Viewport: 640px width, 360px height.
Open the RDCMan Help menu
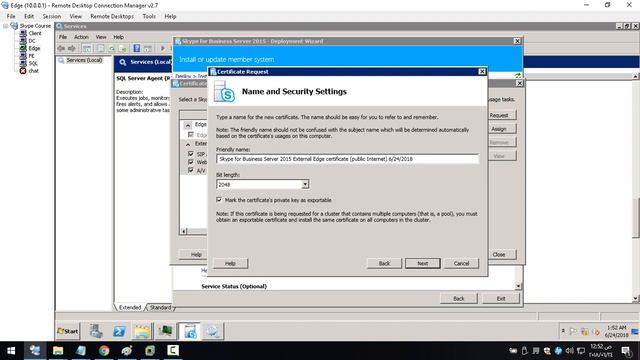(x=170, y=16)
